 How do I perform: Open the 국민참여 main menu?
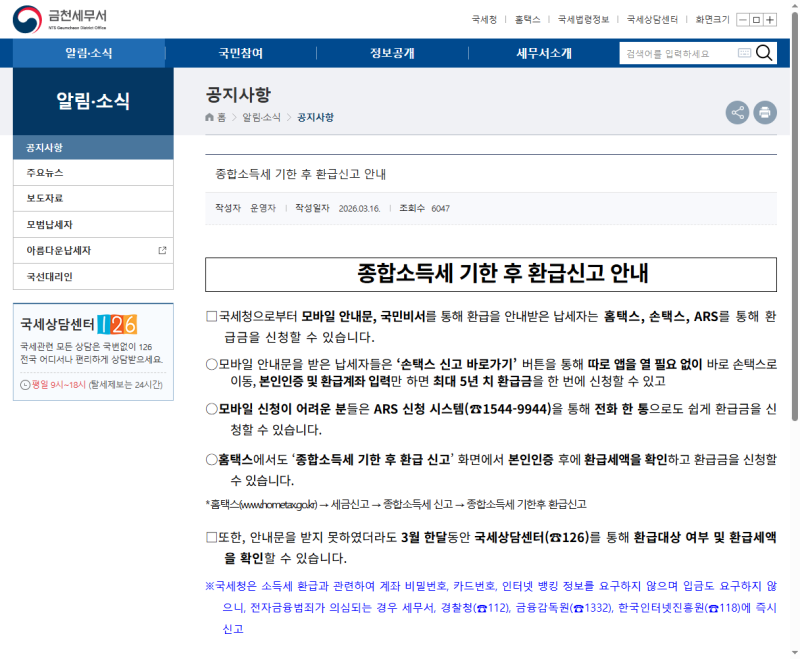pyautogui.click(x=241, y=53)
